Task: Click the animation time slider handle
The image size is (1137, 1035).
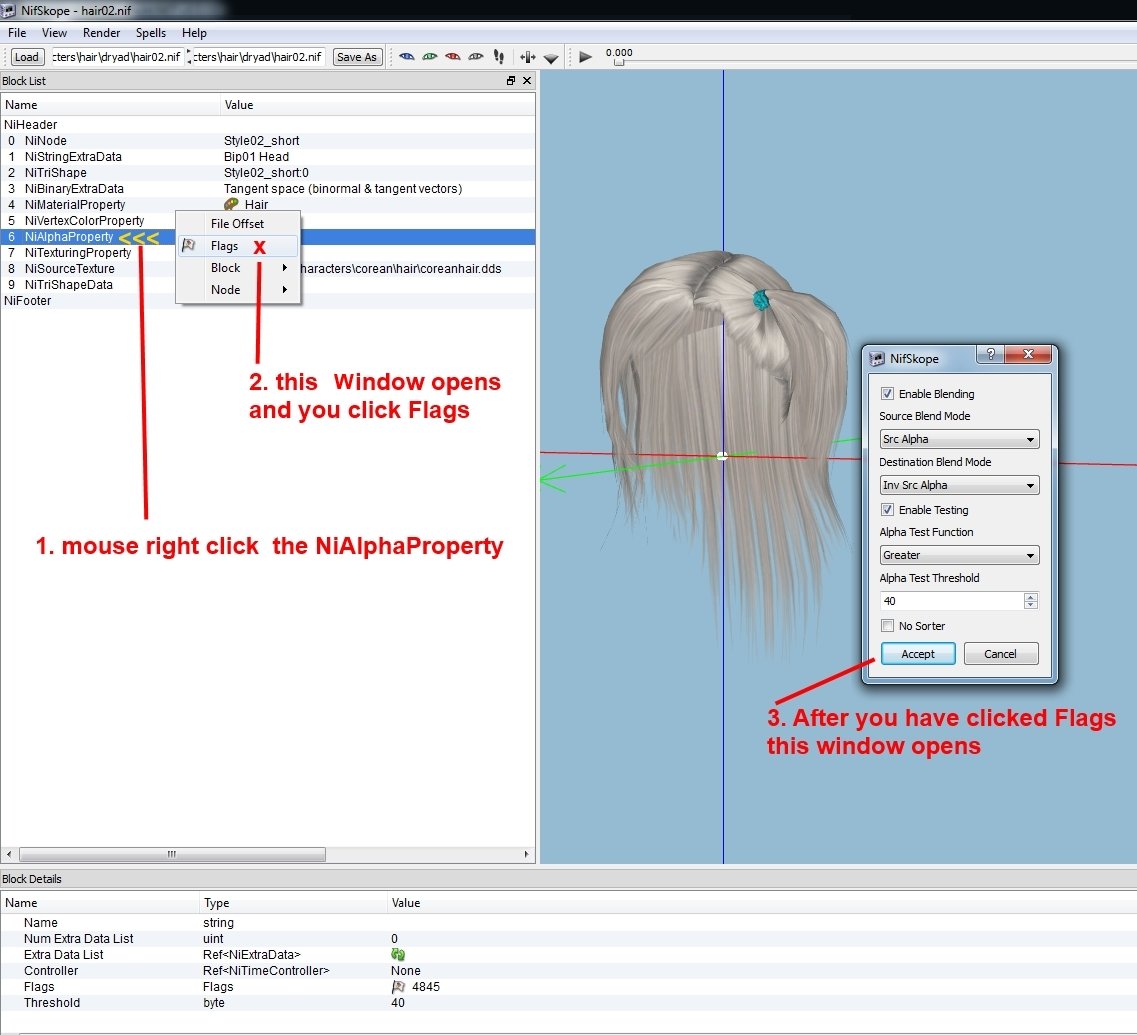Action: pos(619,62)
